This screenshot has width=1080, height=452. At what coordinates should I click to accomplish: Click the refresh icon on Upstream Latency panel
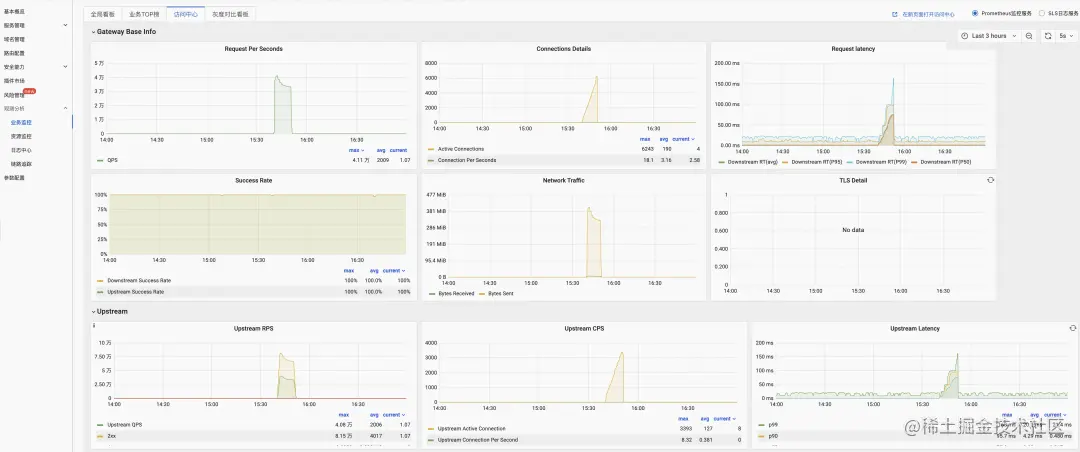1072,328
